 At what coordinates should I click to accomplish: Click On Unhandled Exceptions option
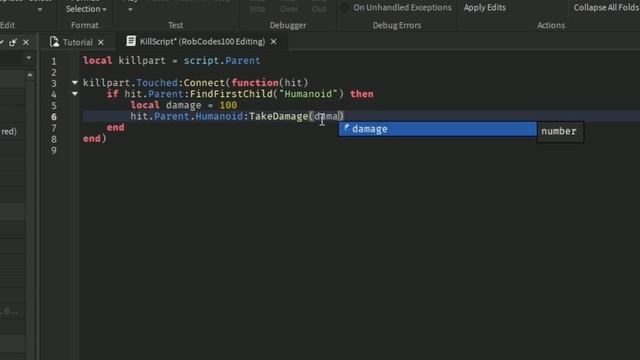402,7
